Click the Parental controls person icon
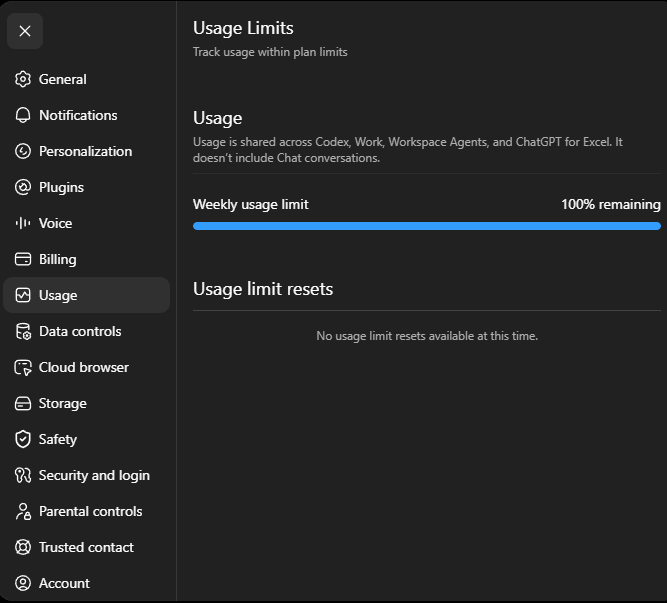The width and height of the screenshot is (667, 603). click(x=23, y=511)
